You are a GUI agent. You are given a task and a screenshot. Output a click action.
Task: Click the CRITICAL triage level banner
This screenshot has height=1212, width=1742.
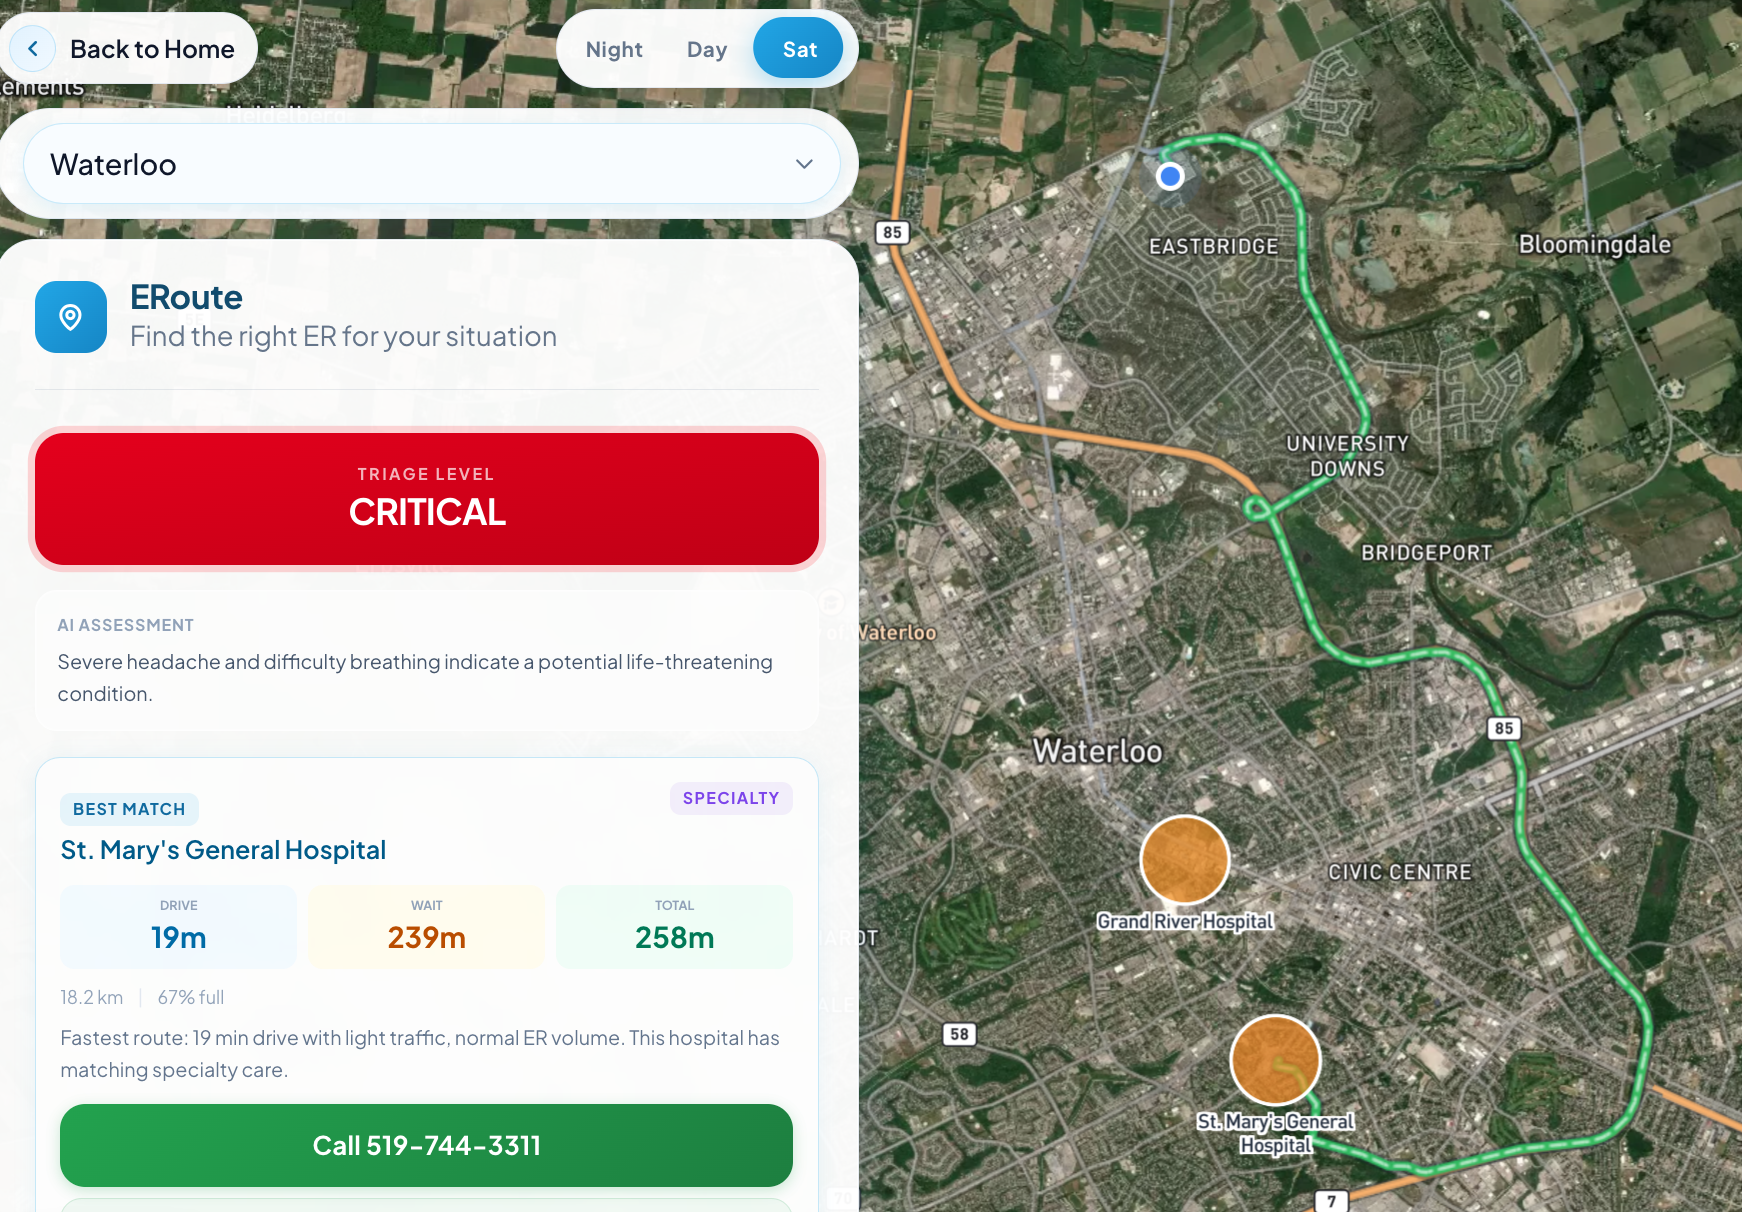(427, 499)
